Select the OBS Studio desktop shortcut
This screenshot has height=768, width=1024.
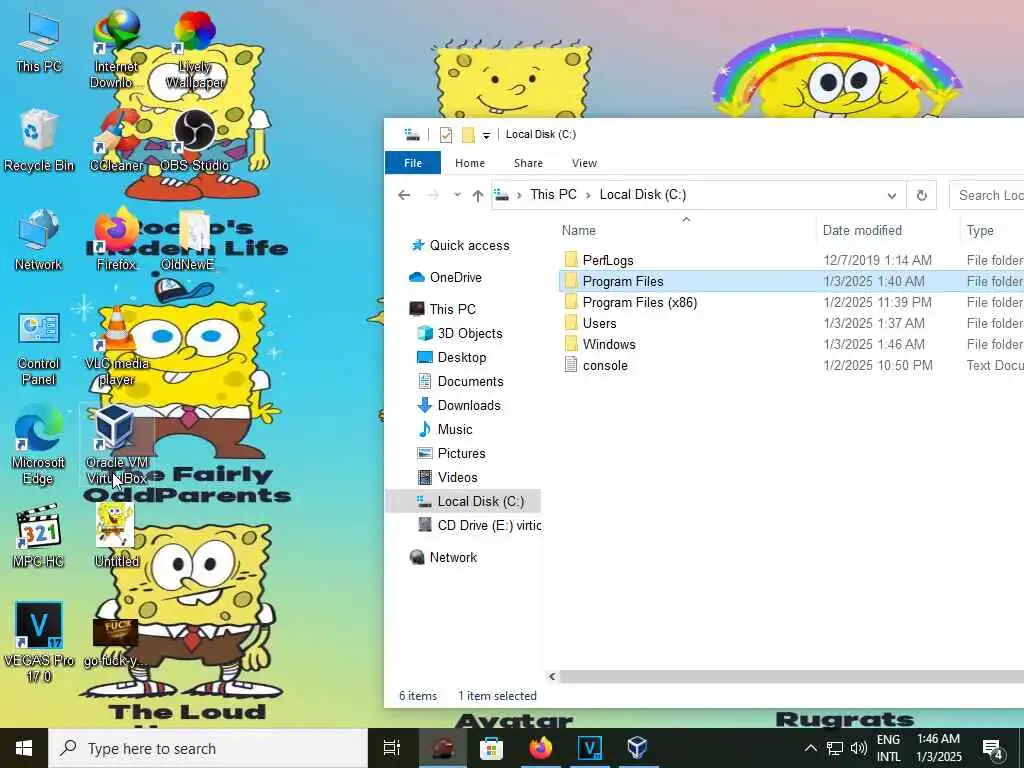pos(195,141)
